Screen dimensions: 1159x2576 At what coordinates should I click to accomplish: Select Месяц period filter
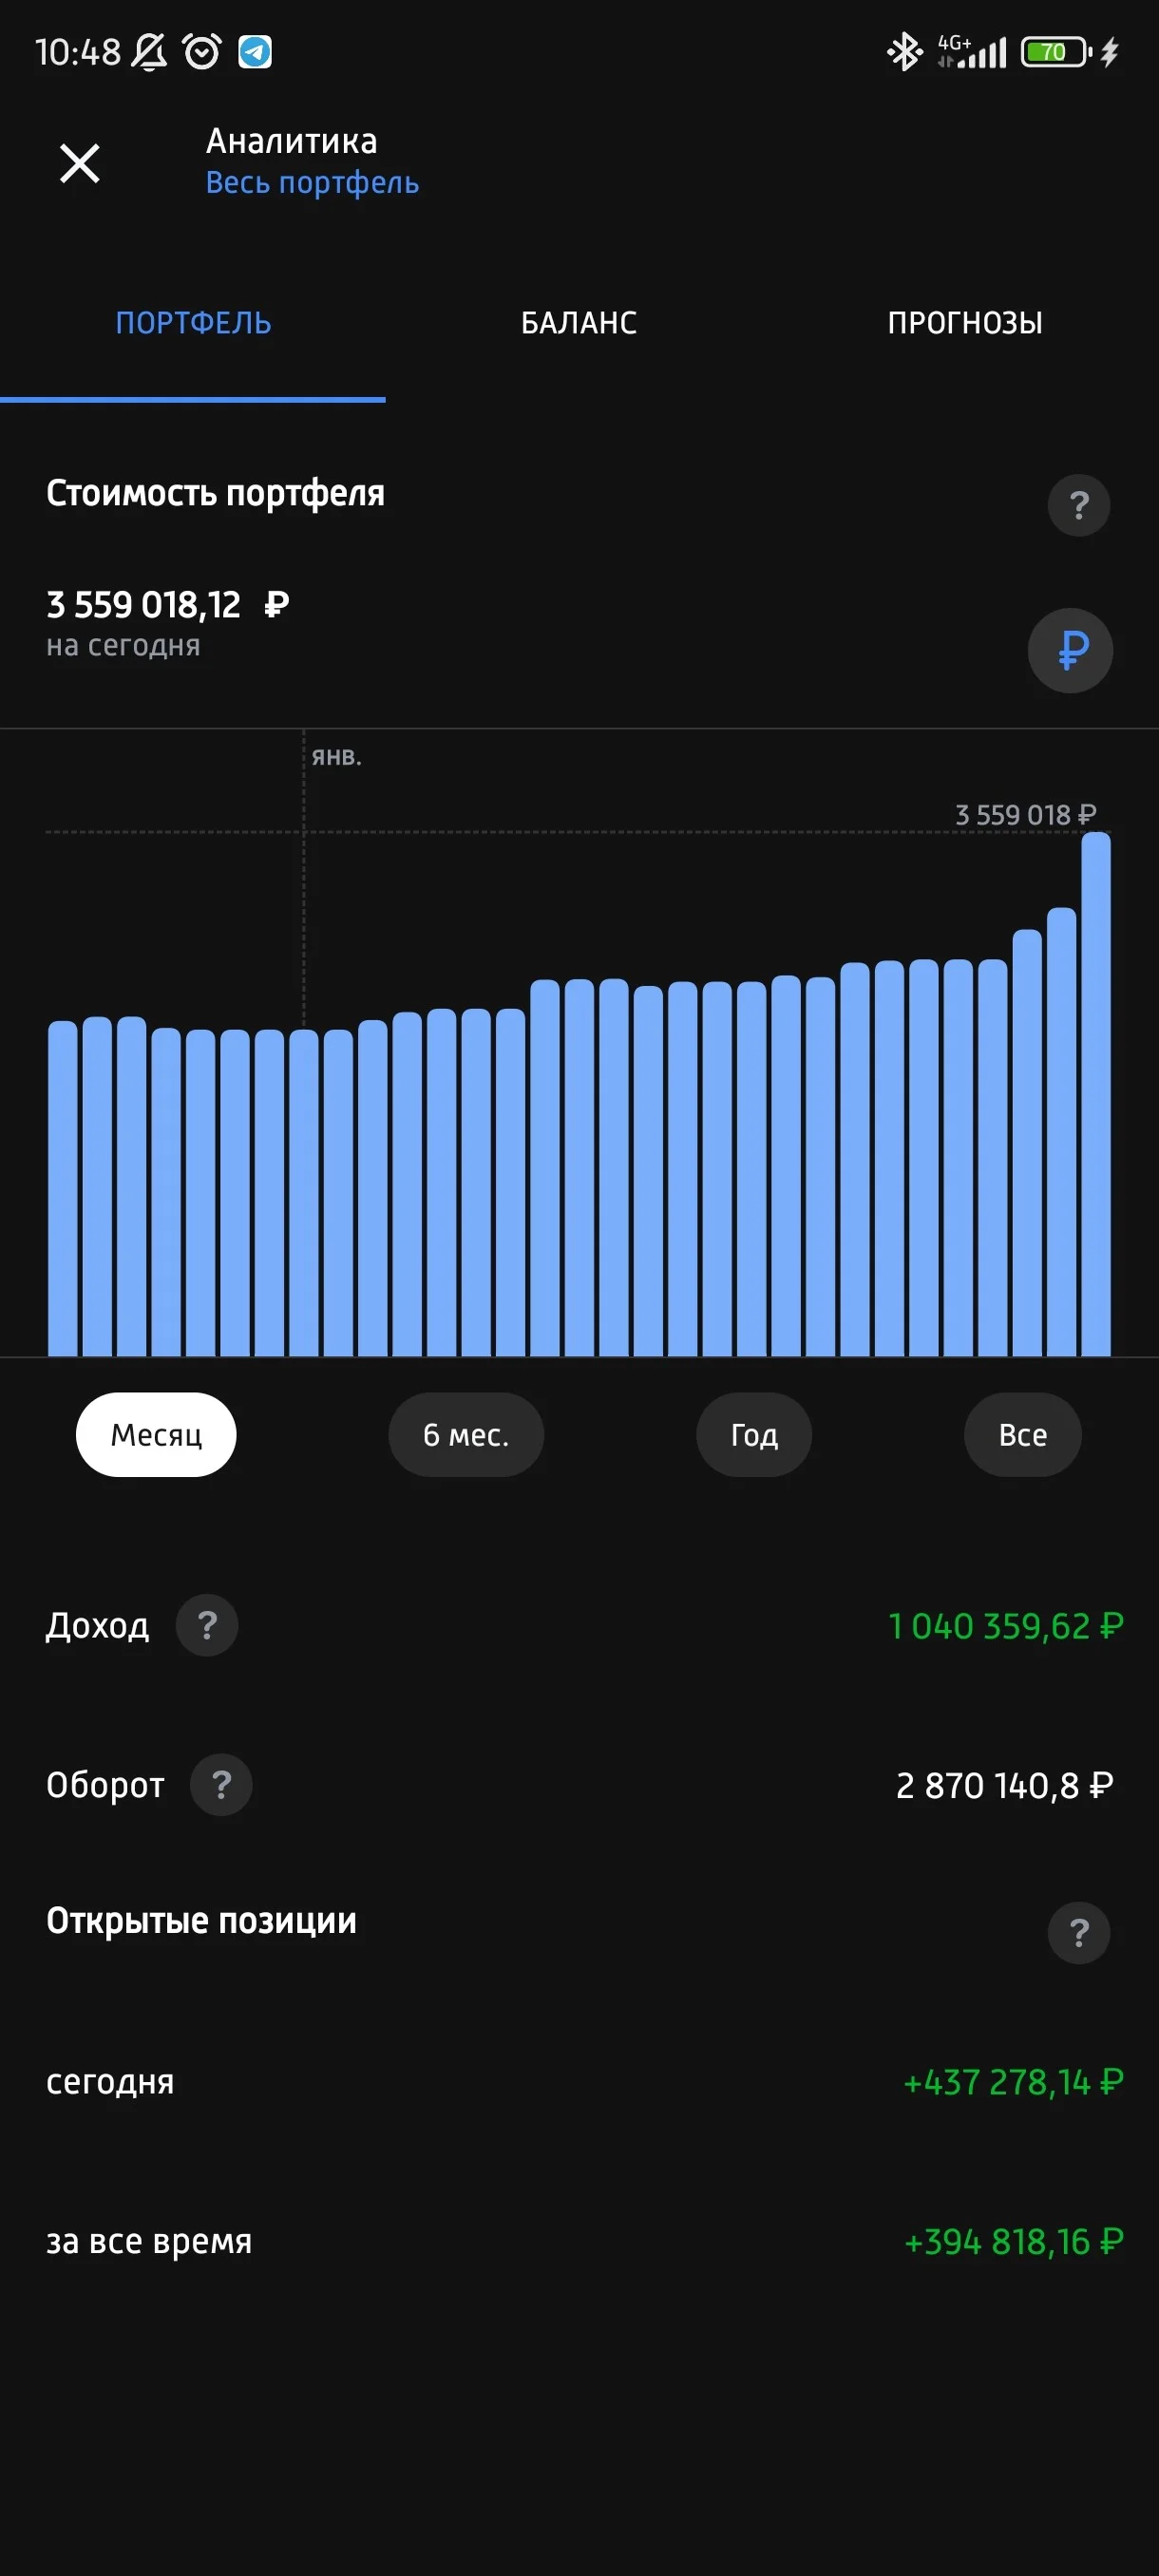point(156,1435)
